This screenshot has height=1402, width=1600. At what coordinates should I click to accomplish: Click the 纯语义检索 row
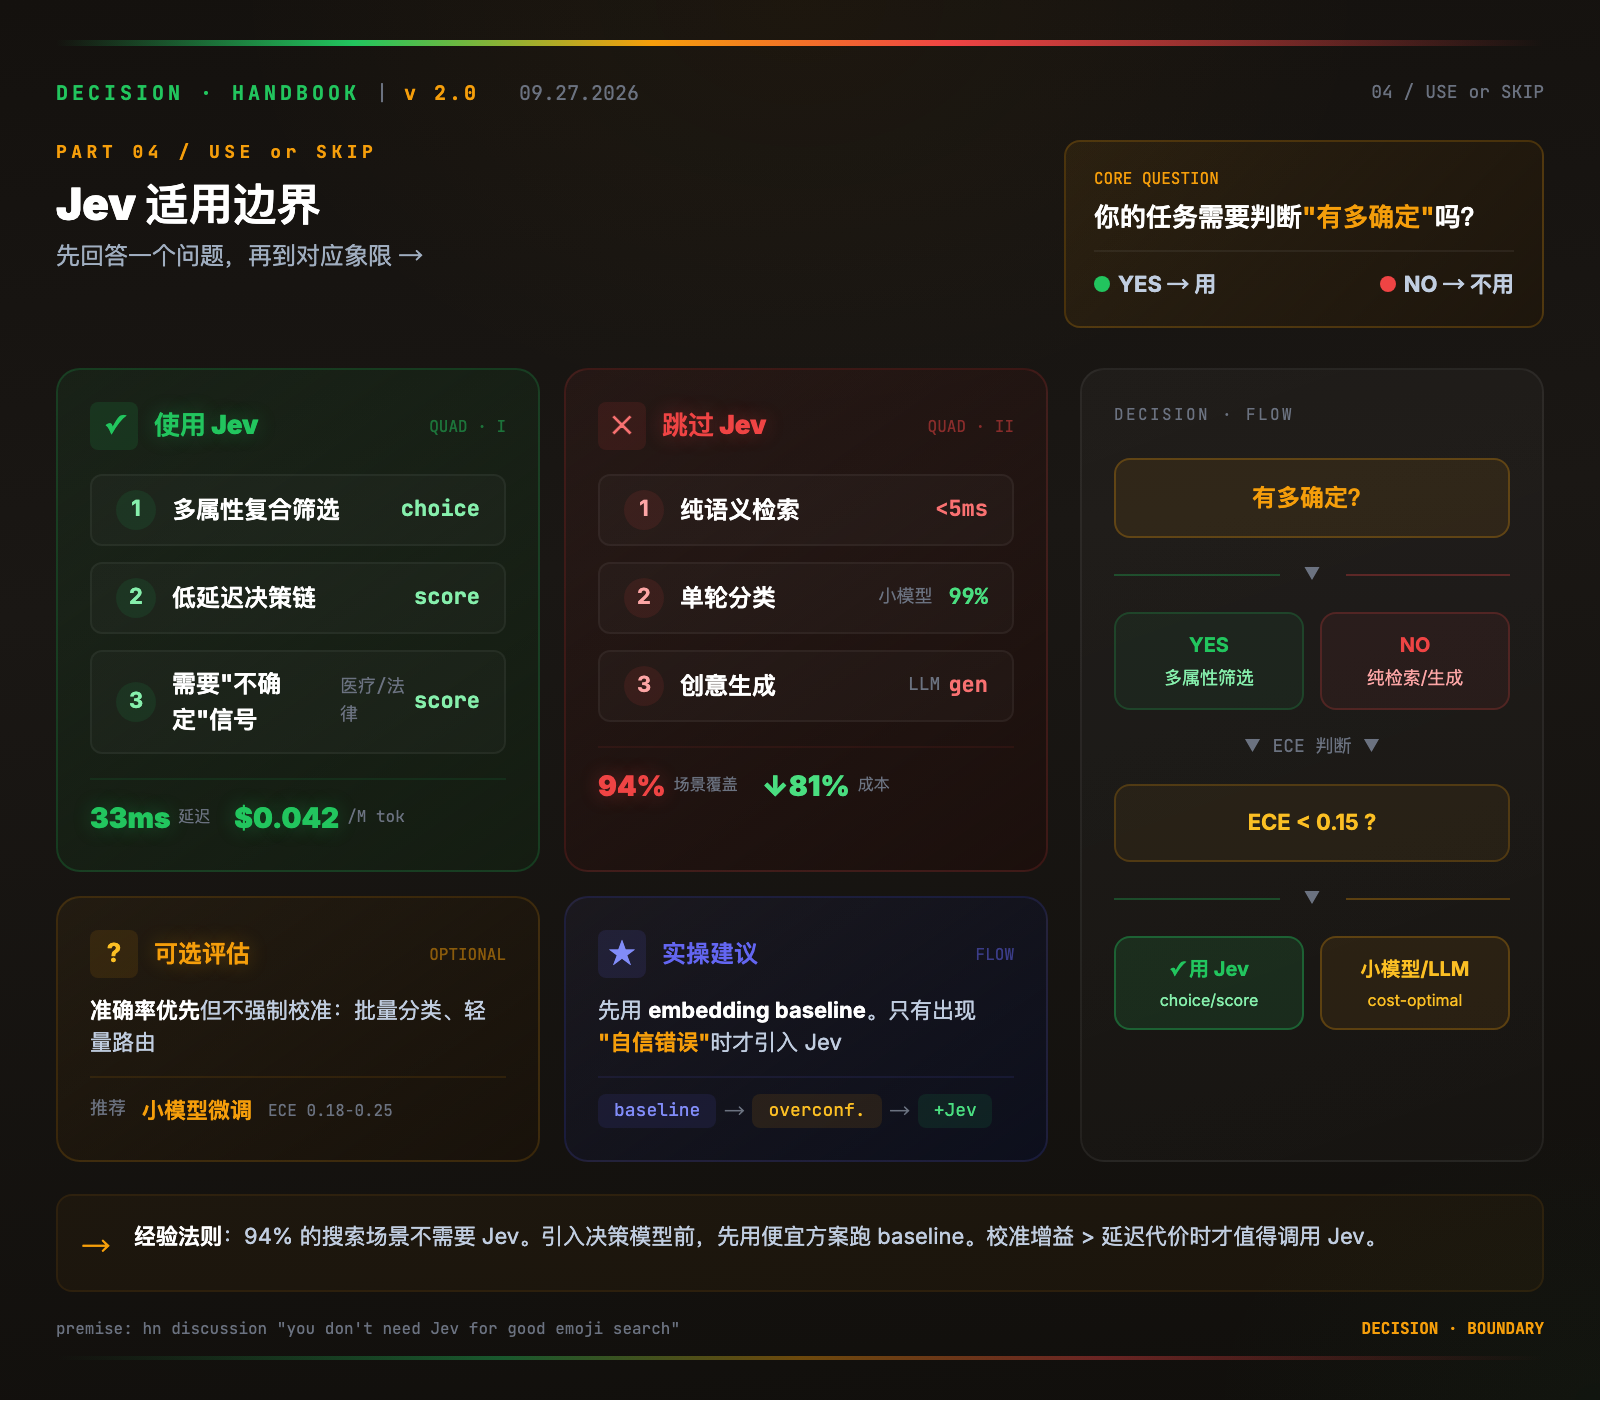point(806,510)
